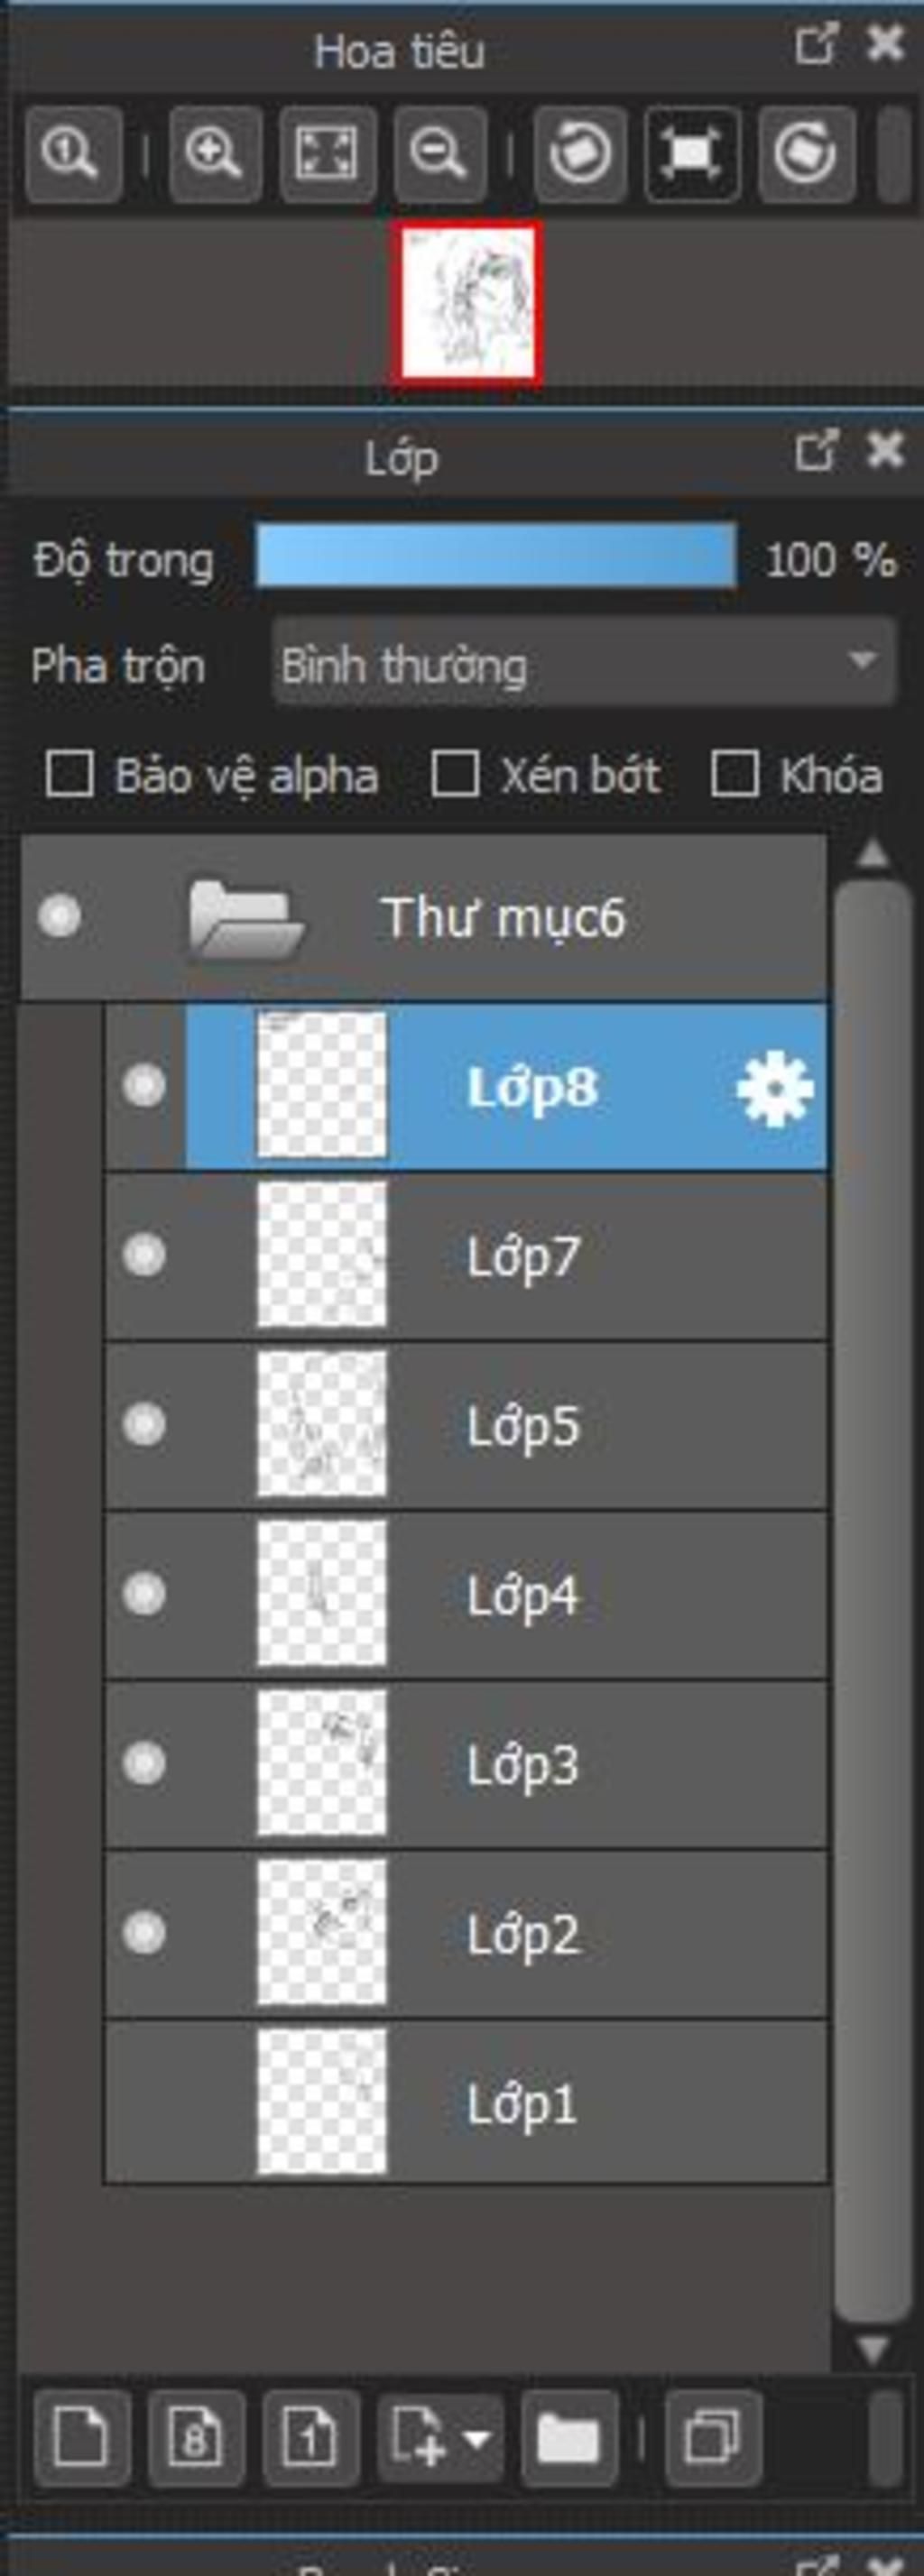
Task: Duplicate the selected layer
Action: click(x=712, y=2439)
